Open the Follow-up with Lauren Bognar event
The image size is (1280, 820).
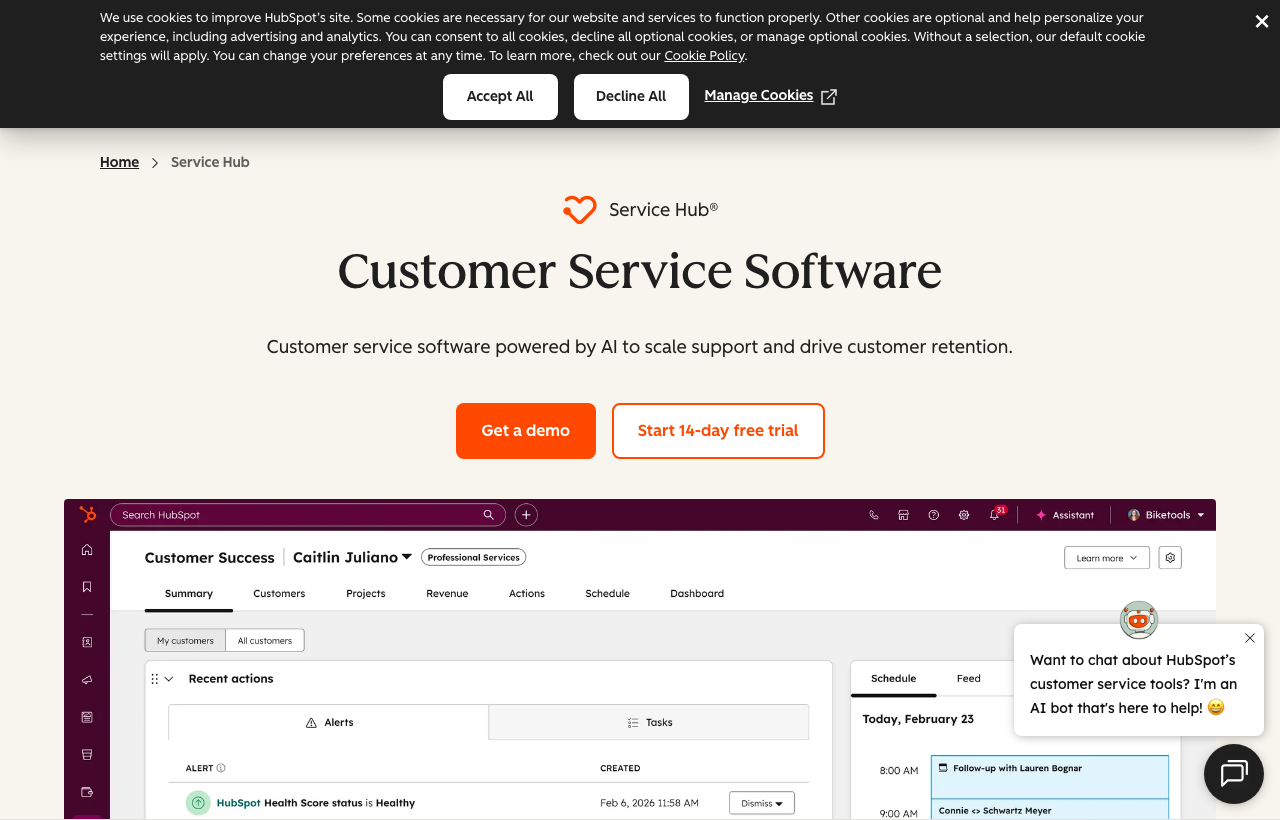pyautogui.click(x=1049, y=776)
